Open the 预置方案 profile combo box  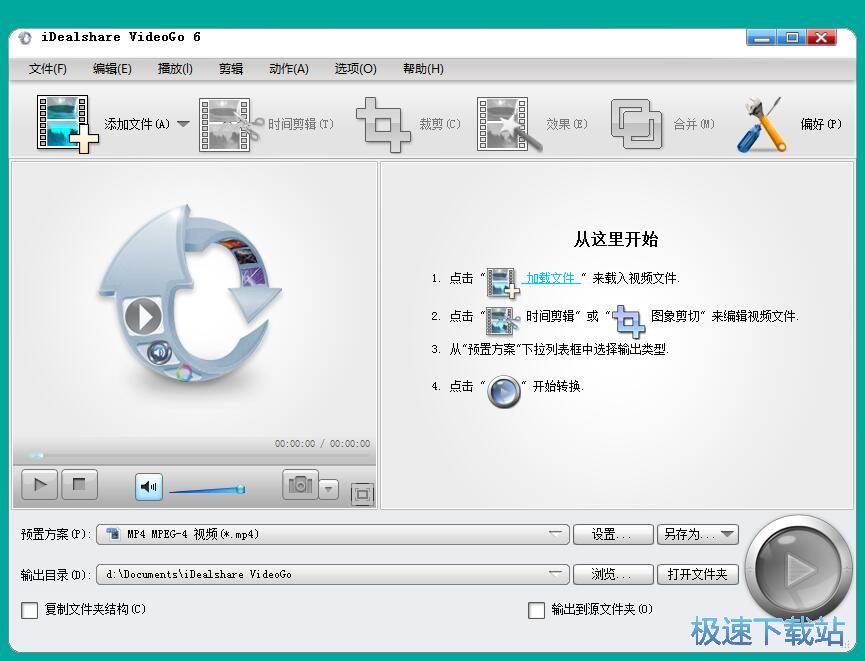pos(333,534)
